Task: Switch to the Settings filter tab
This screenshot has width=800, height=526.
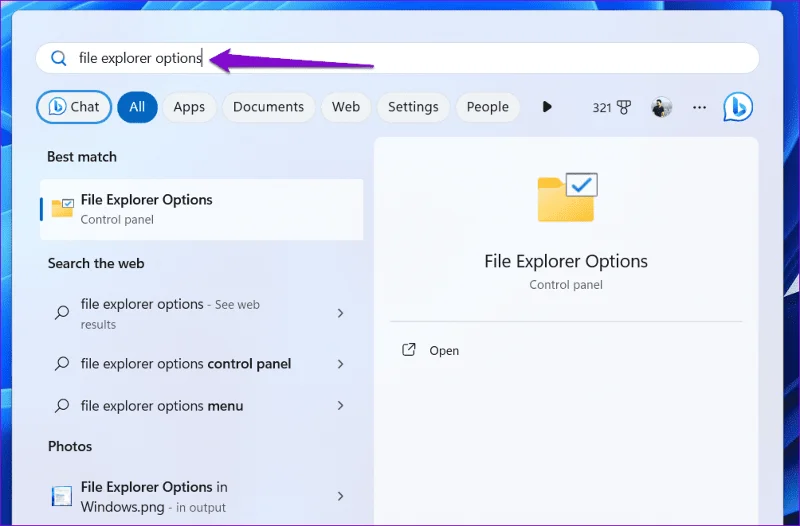Action: pos(413,107)
